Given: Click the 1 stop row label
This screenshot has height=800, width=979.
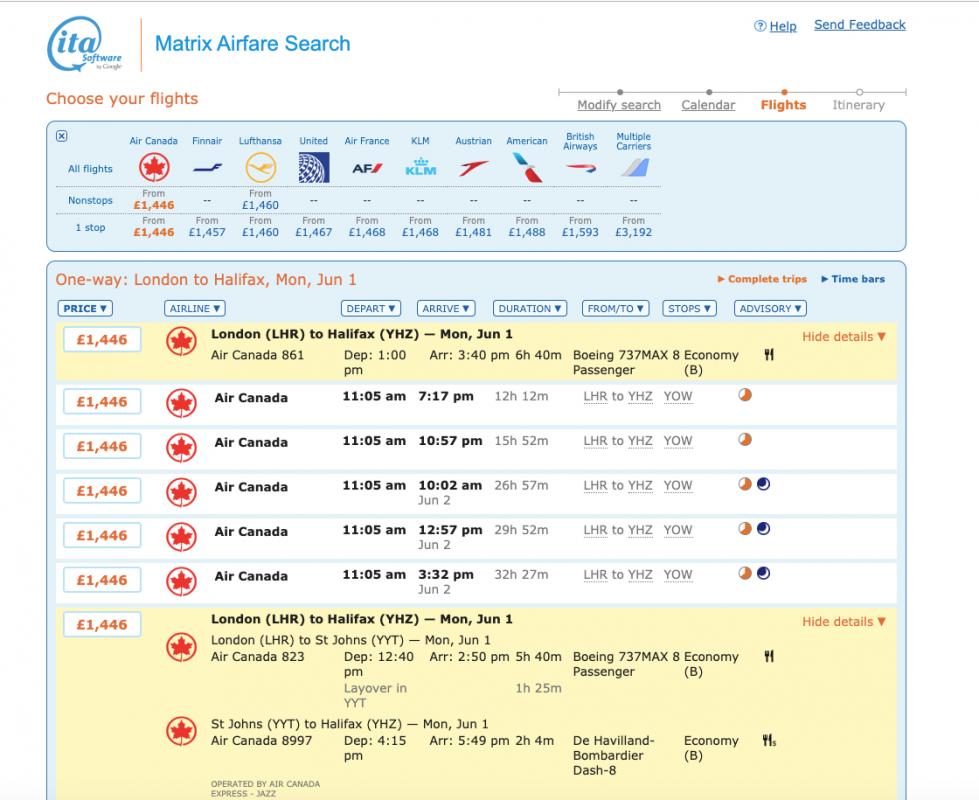Looking at the screenshot, I should pos(91,227).
